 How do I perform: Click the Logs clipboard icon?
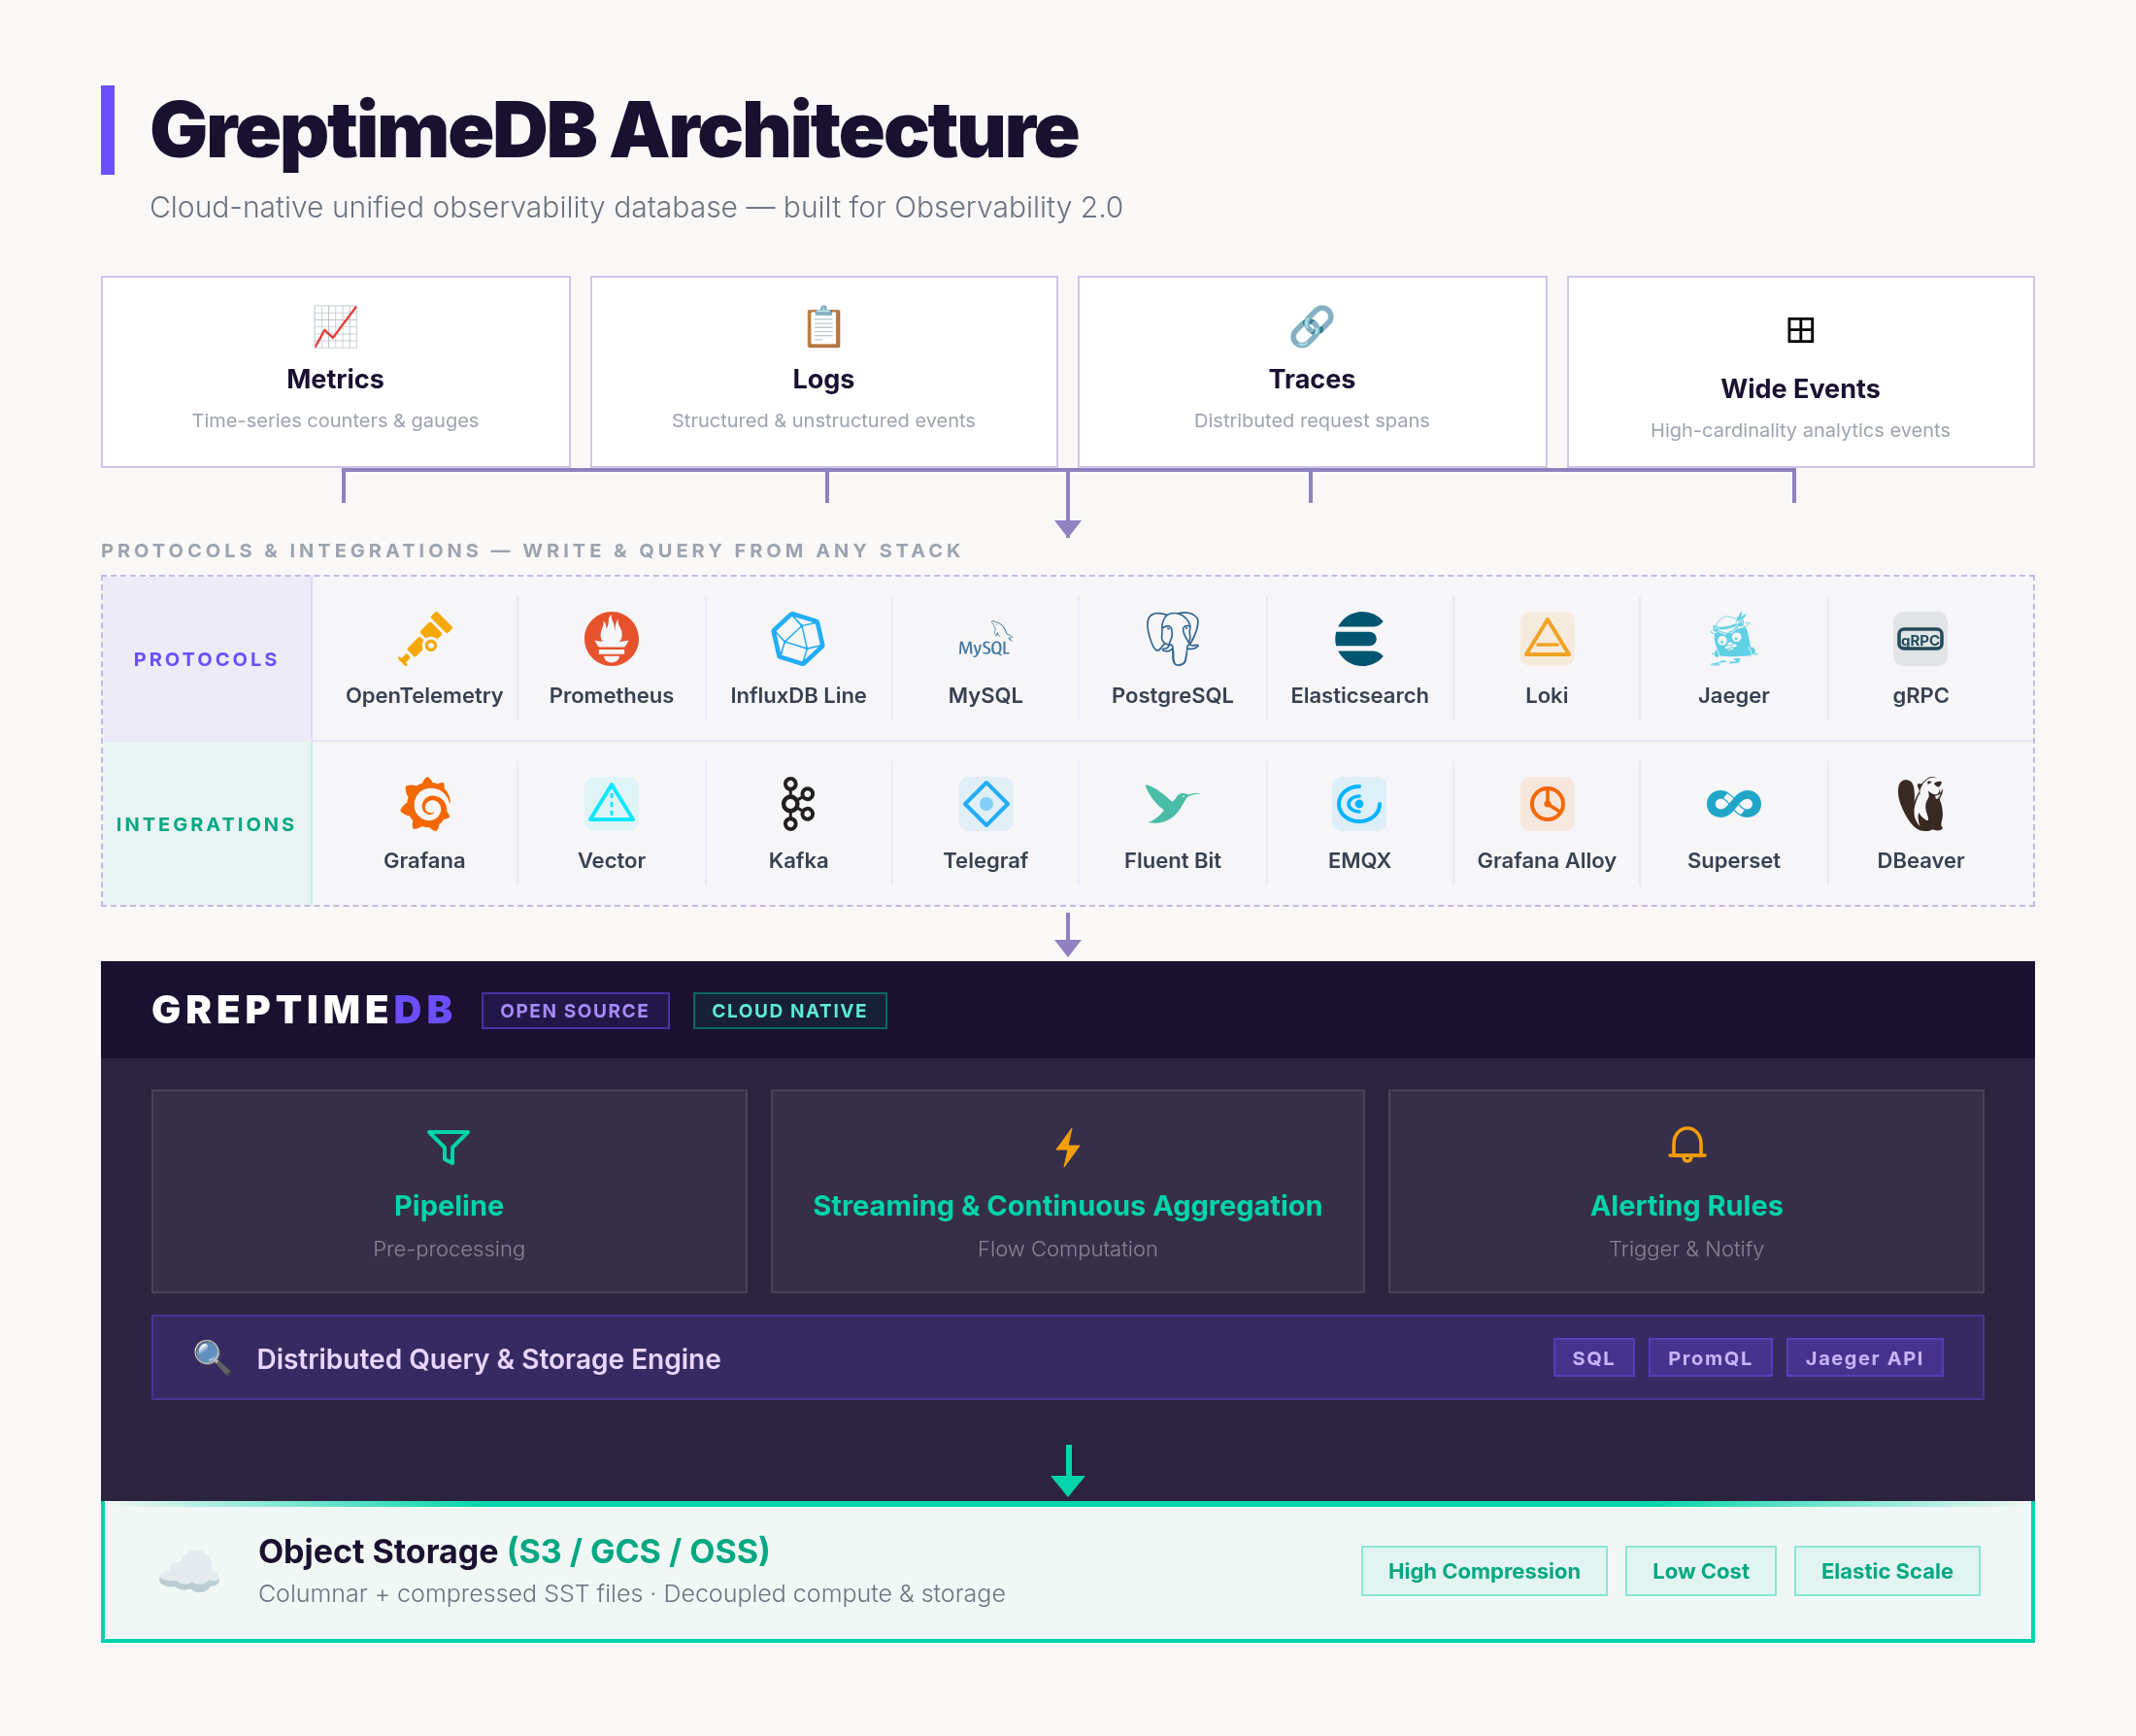(823, 326)
